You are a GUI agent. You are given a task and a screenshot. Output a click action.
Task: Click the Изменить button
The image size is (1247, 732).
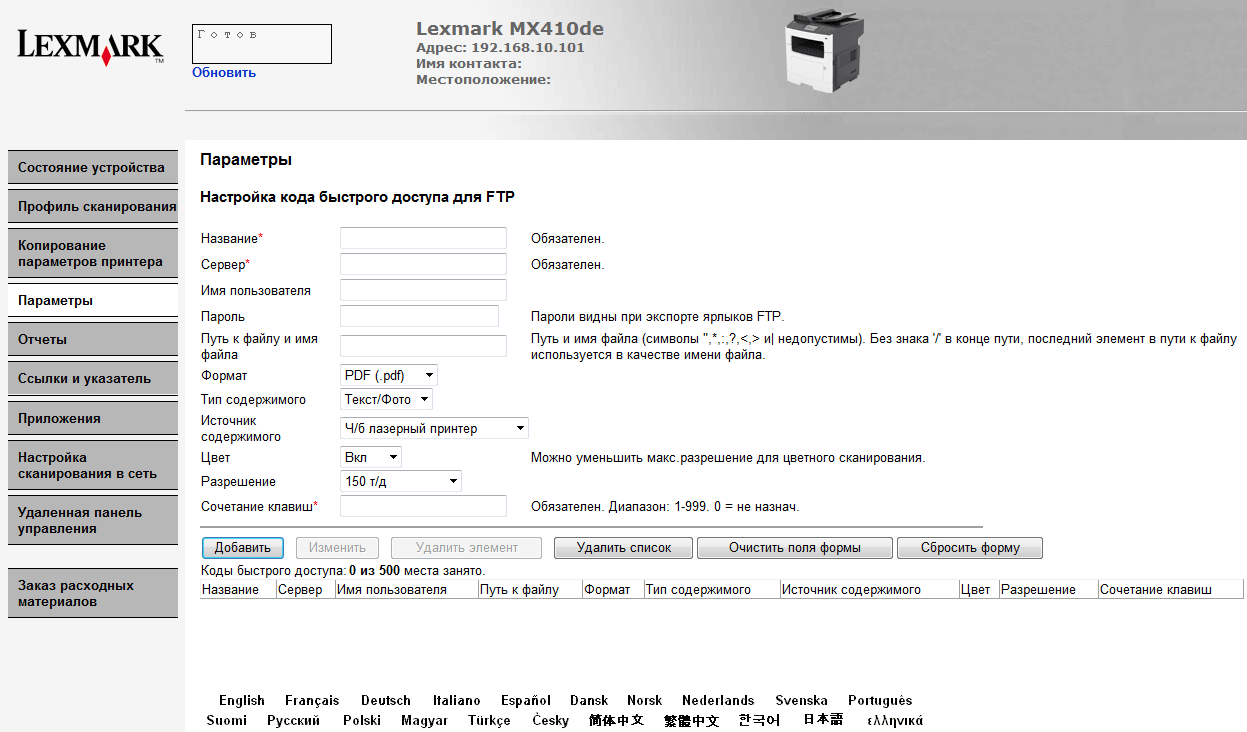pos(338,548)
